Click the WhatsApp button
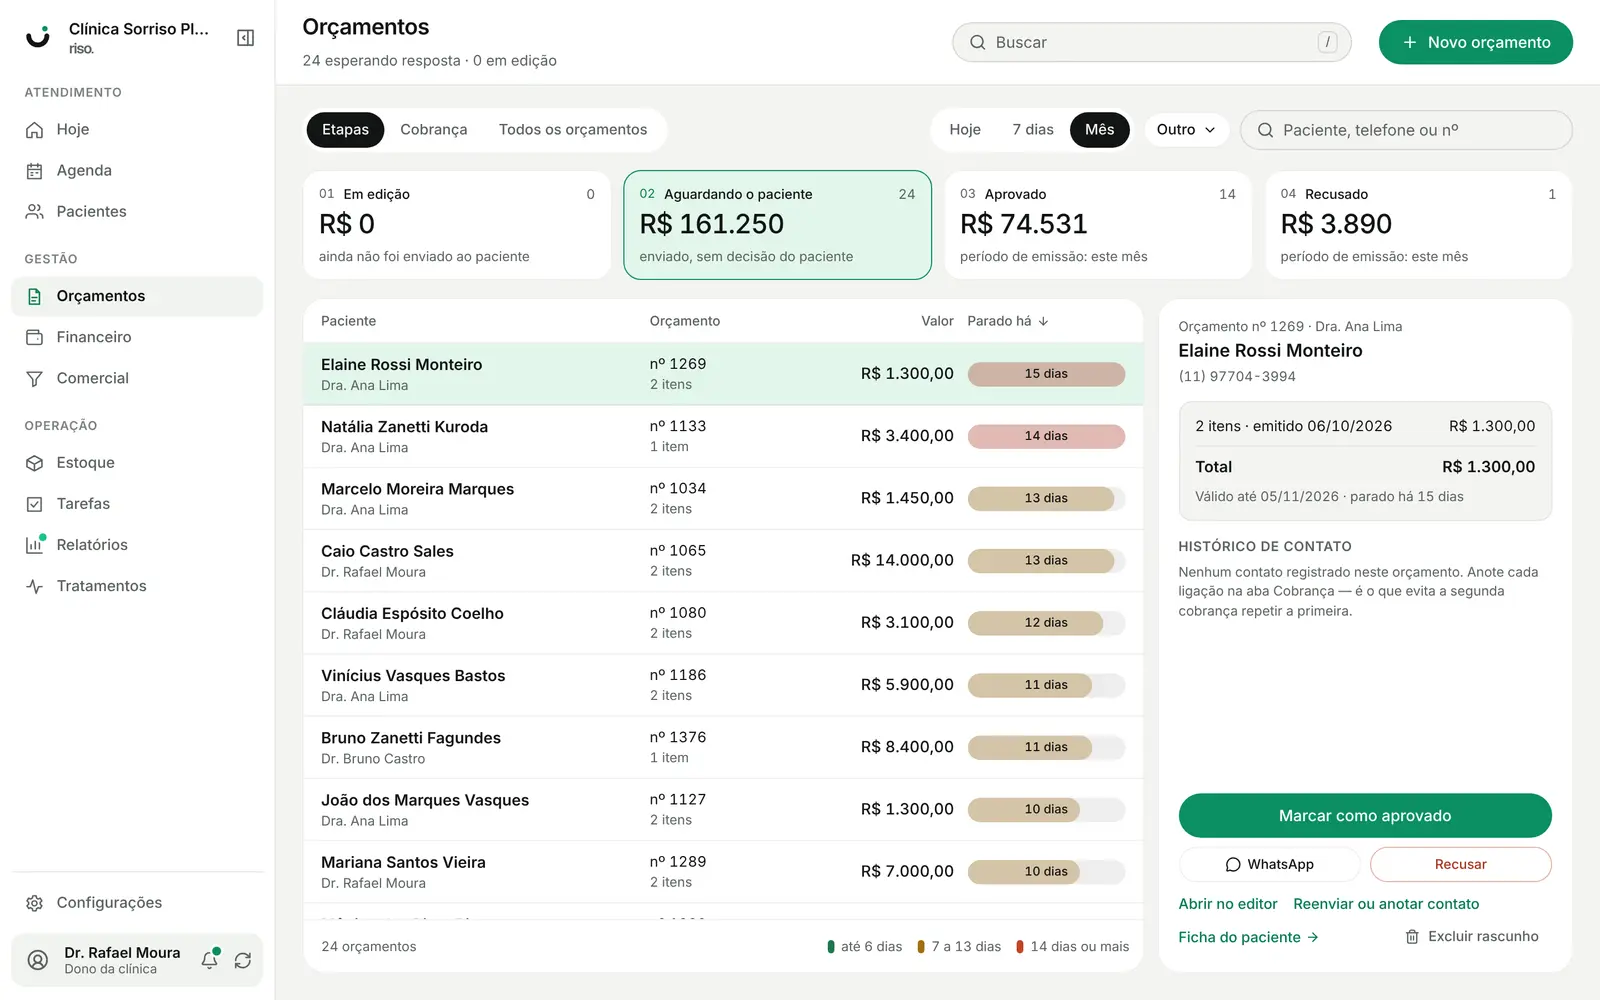 click(x=1270, y=865)
